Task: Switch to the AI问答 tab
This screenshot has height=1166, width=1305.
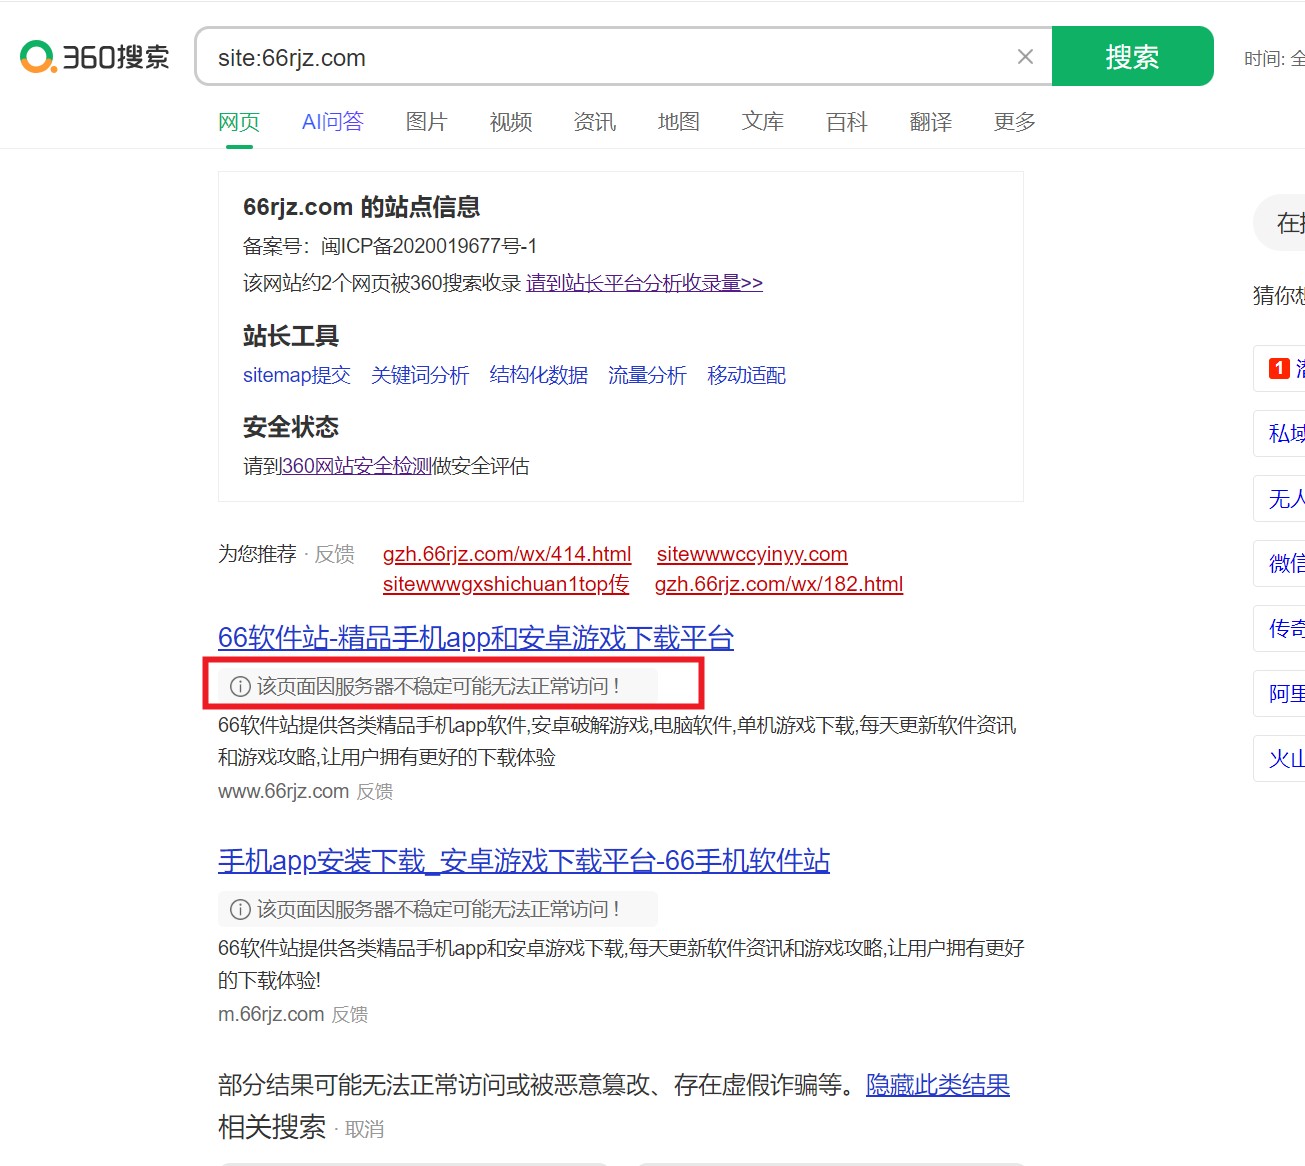Action: click(333, 122)
